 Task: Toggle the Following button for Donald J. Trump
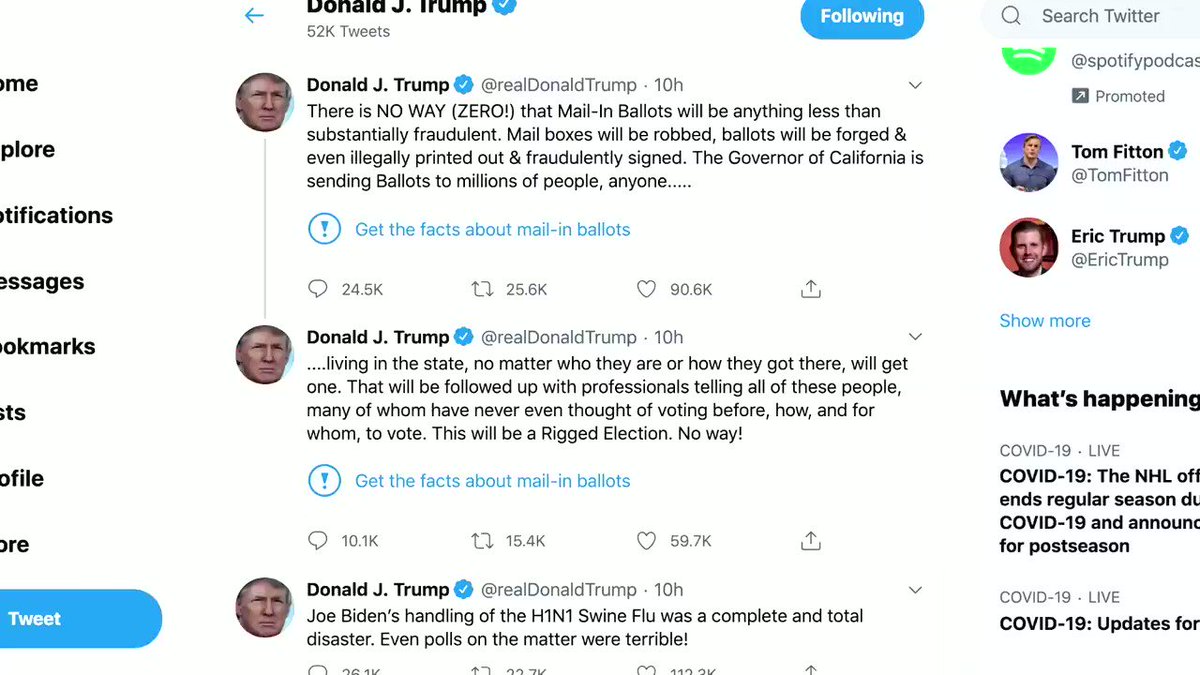click(862, 17)
